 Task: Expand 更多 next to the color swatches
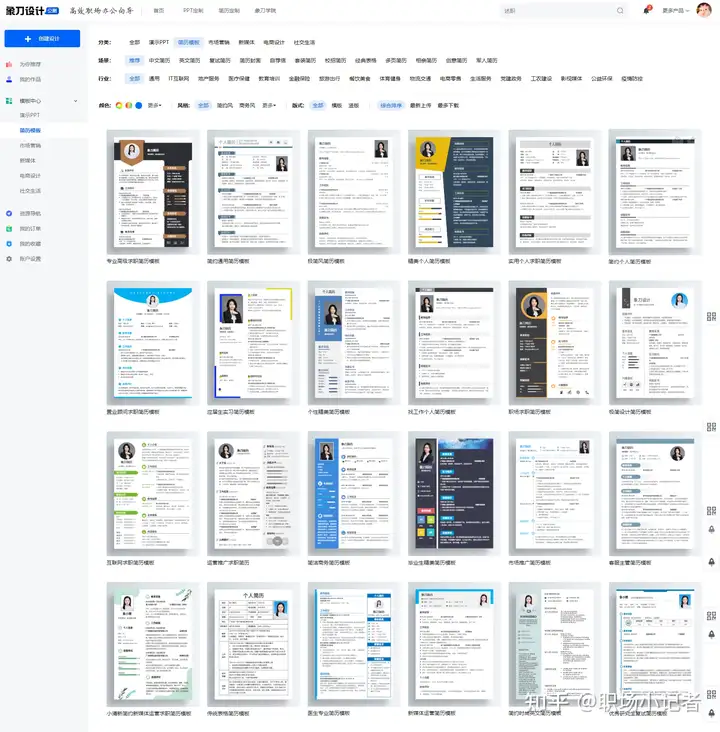[x=154, y=106]
